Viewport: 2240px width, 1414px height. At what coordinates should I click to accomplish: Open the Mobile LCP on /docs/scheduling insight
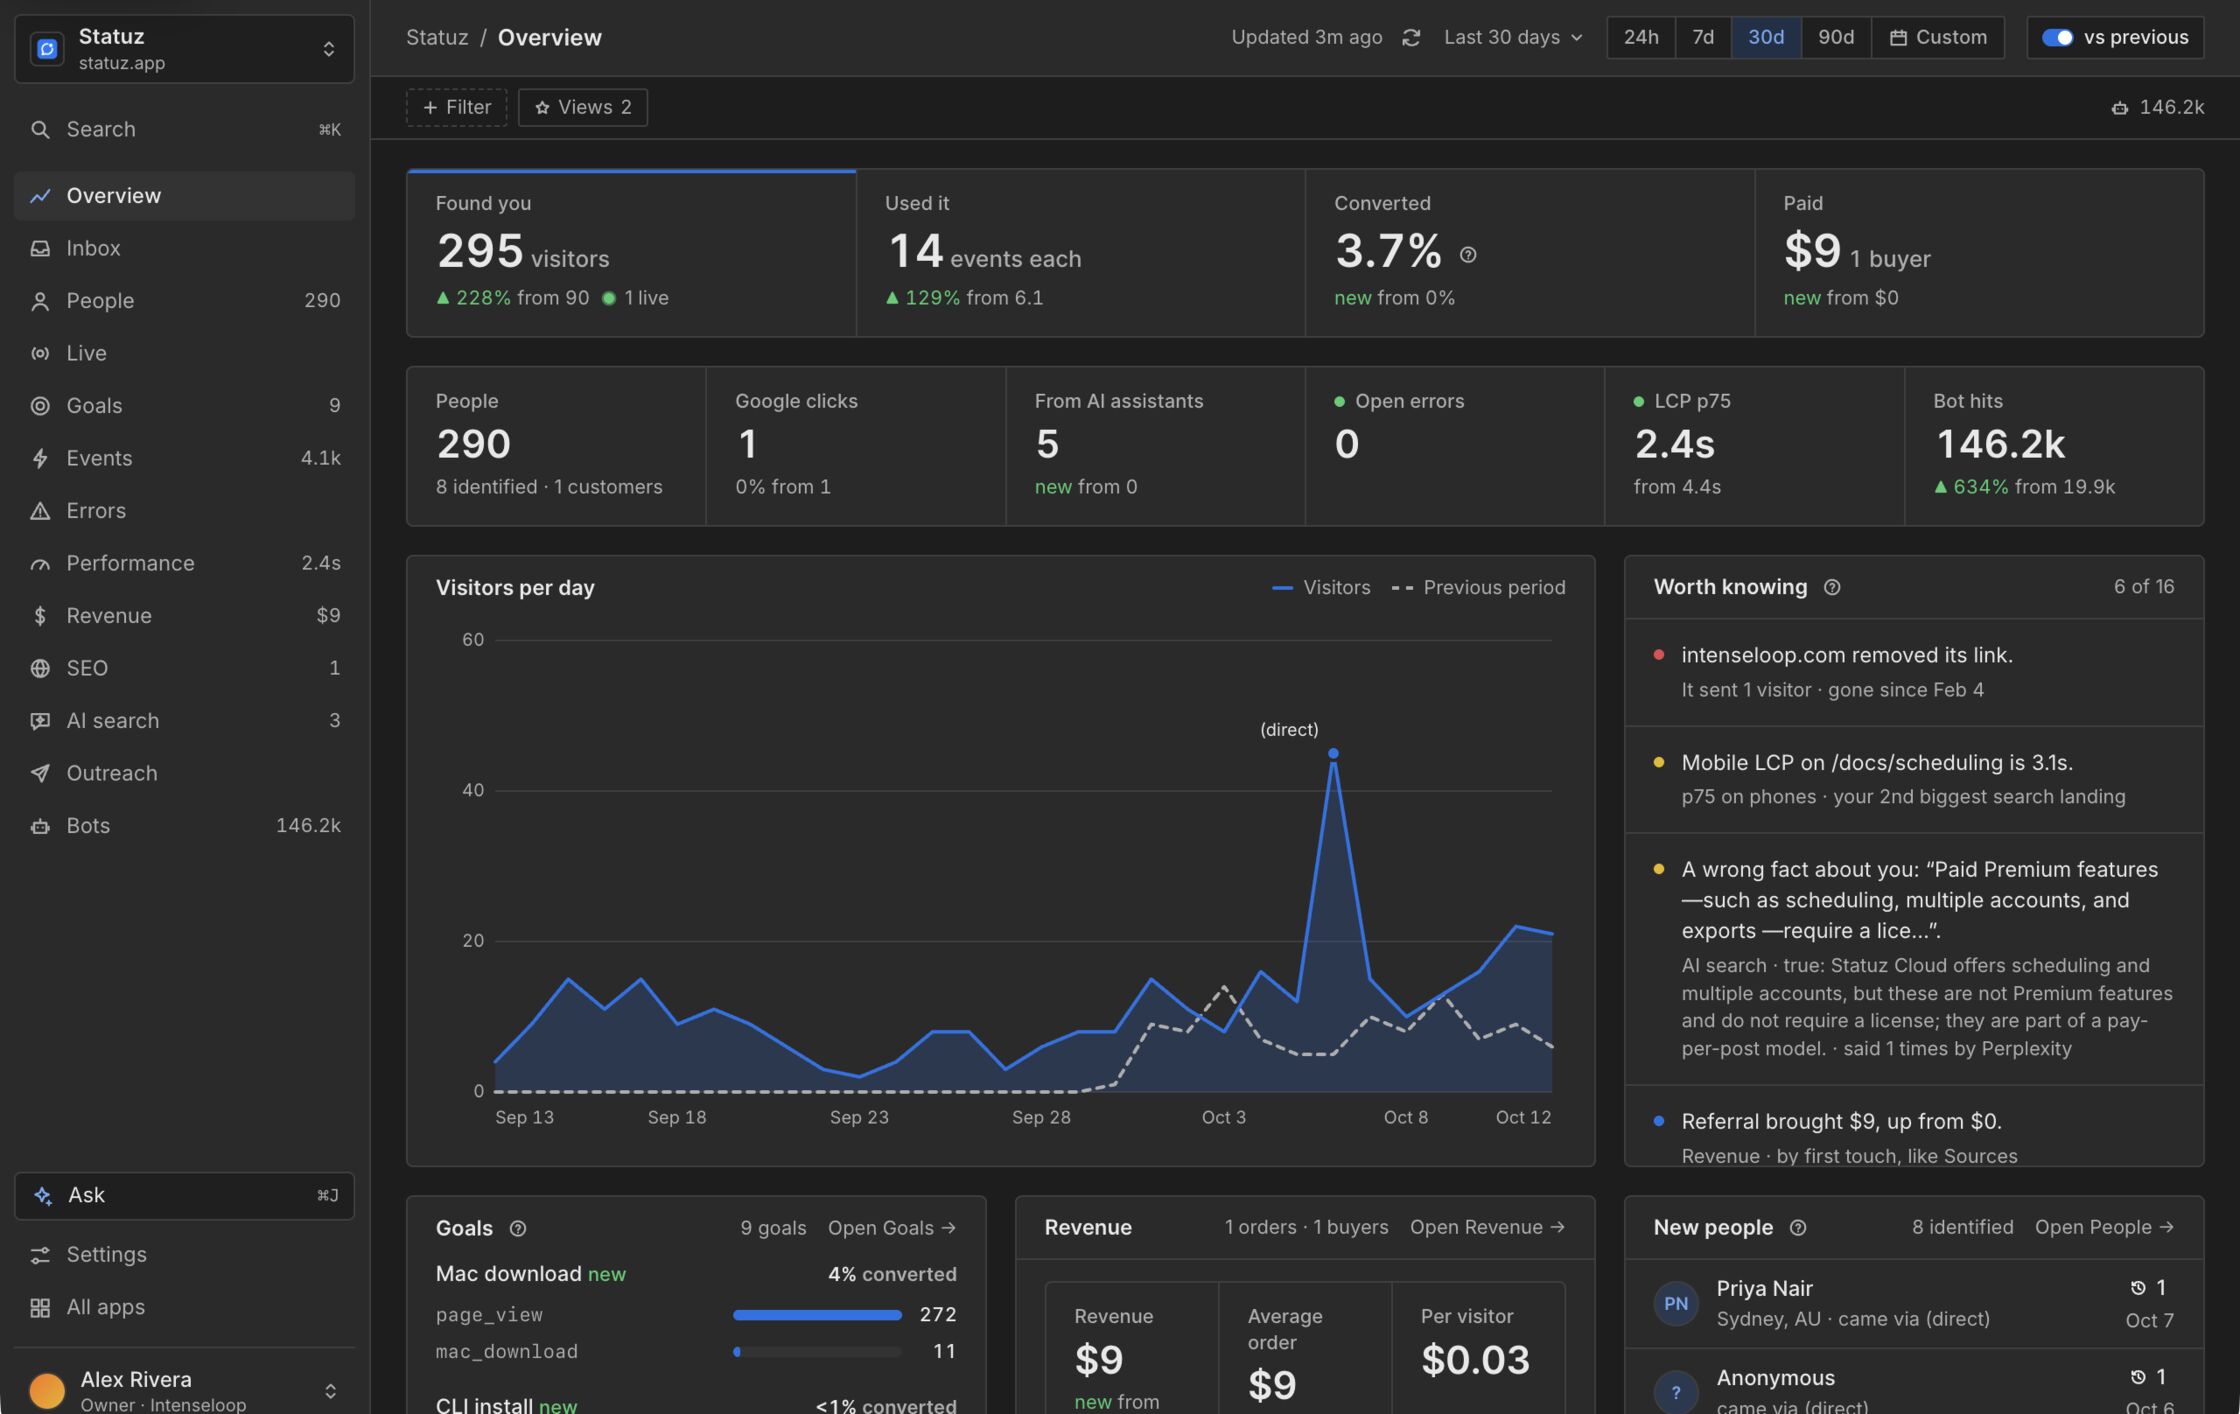pyautogui.click(x=1914, y=780)
